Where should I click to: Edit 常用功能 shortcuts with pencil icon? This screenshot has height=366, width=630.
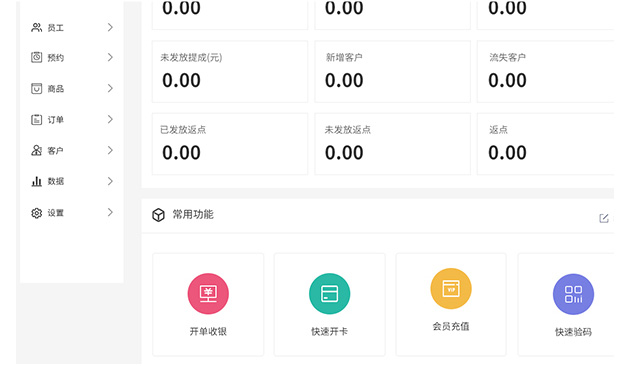tap(603, 218)
